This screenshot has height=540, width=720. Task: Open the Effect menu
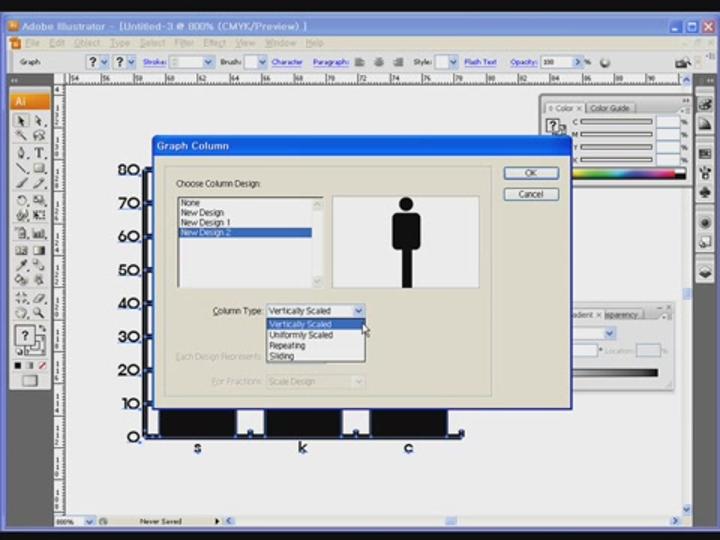(214, 43)
